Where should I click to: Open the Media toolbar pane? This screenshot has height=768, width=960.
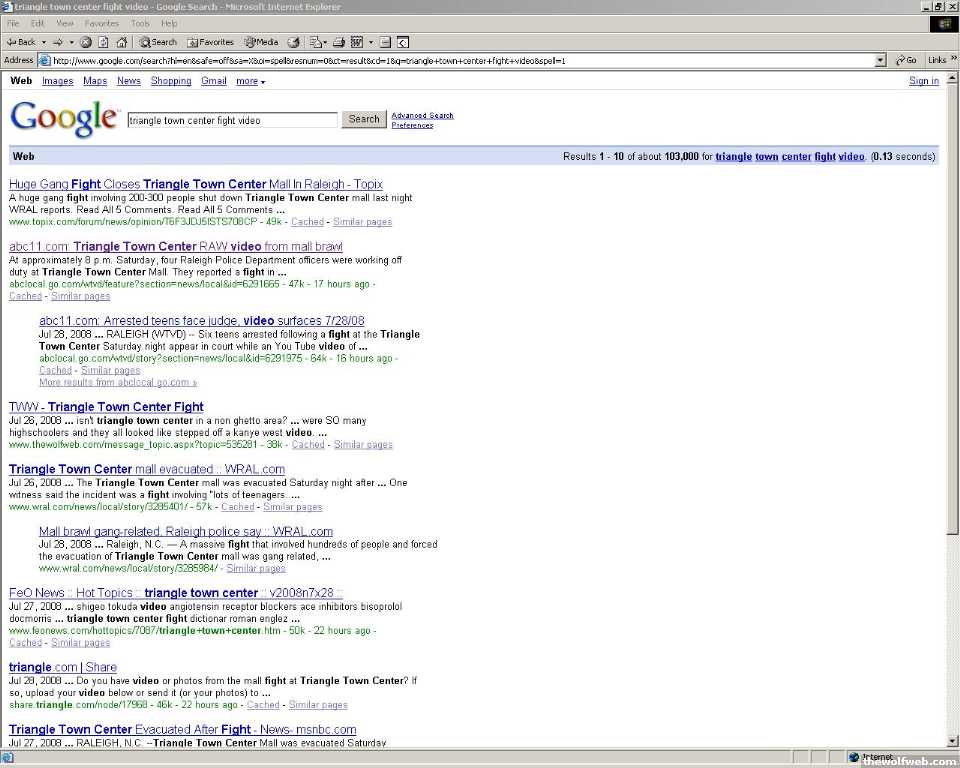261,42
